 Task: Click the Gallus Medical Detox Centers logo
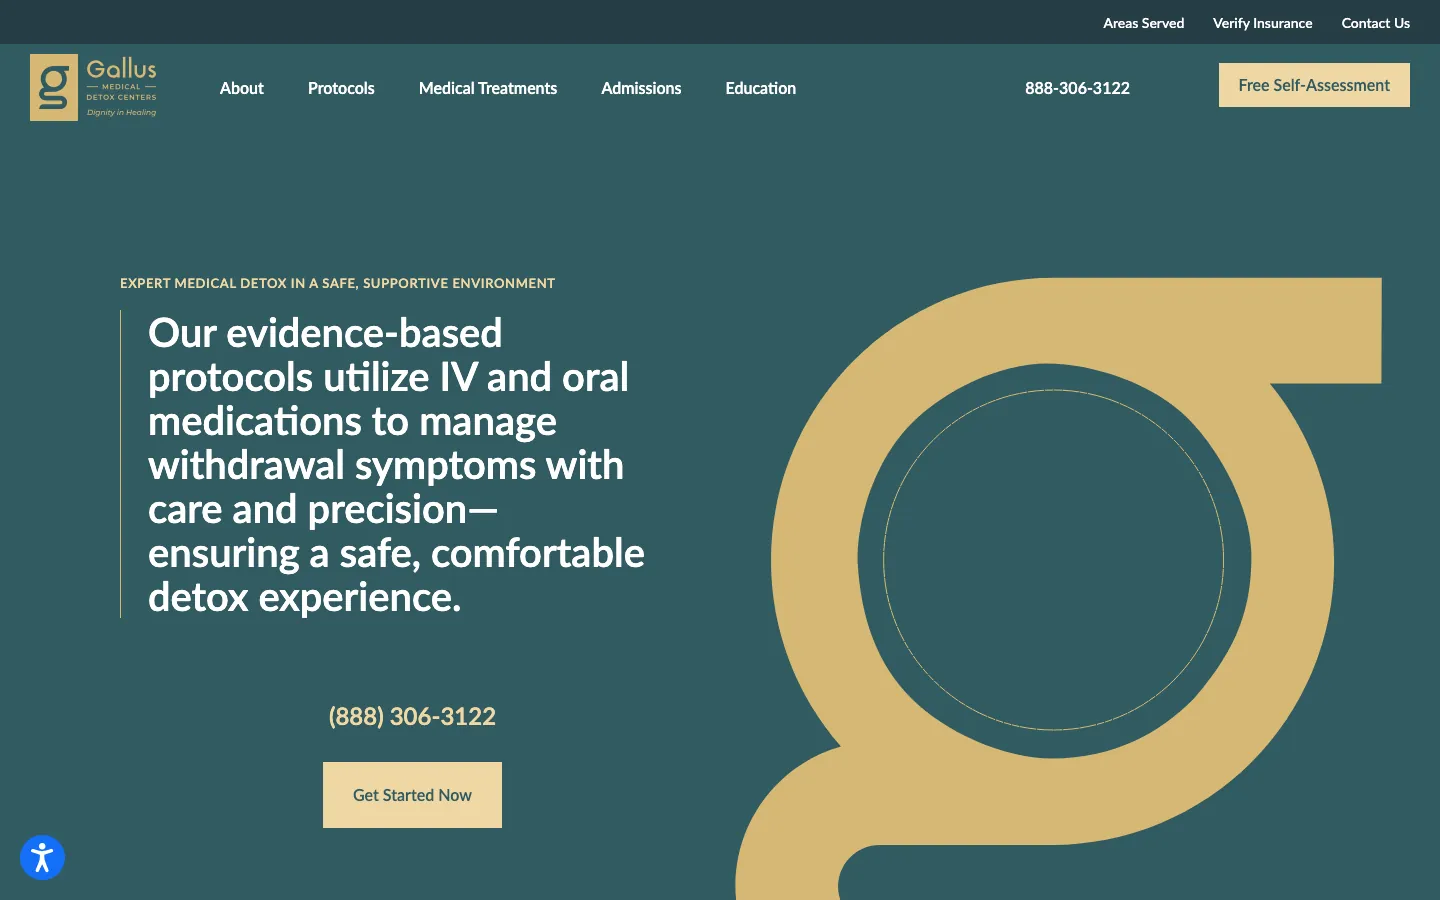tap(94, 87)
